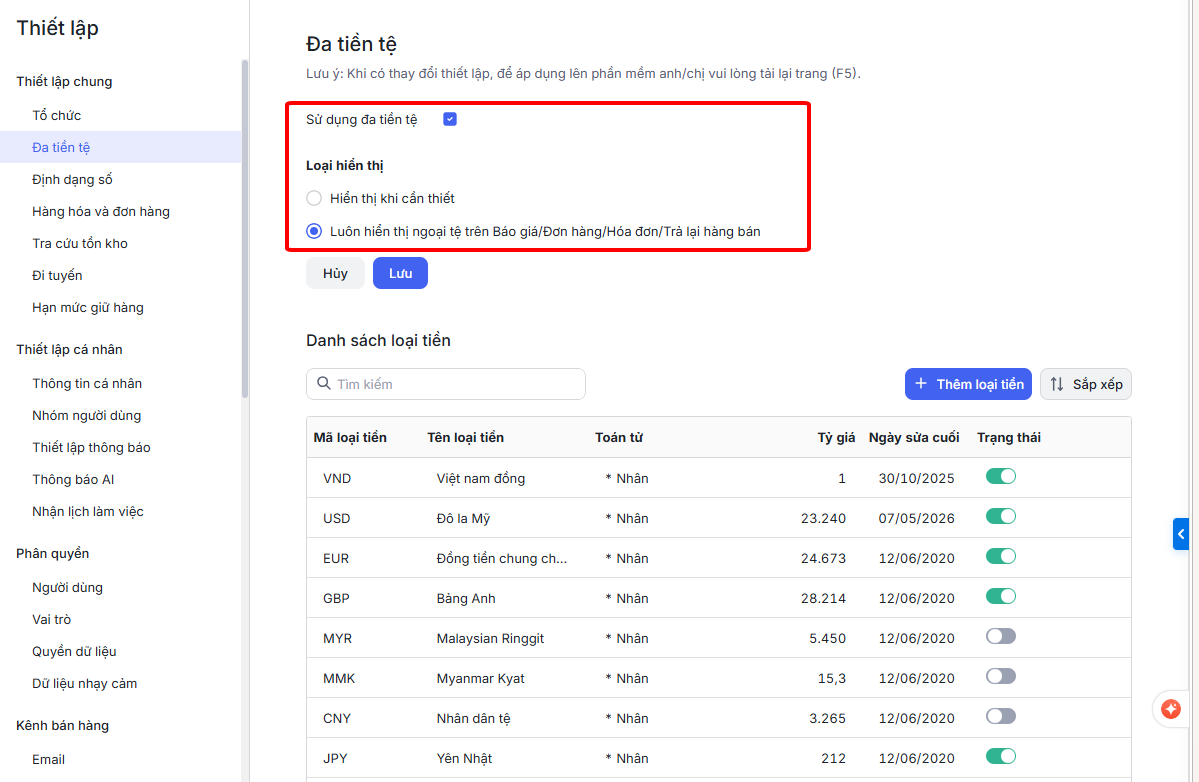The height and width of the screenshot is (782, 1199).
Task: Click Bảng Anh name cell
Action: coord(466,599)
